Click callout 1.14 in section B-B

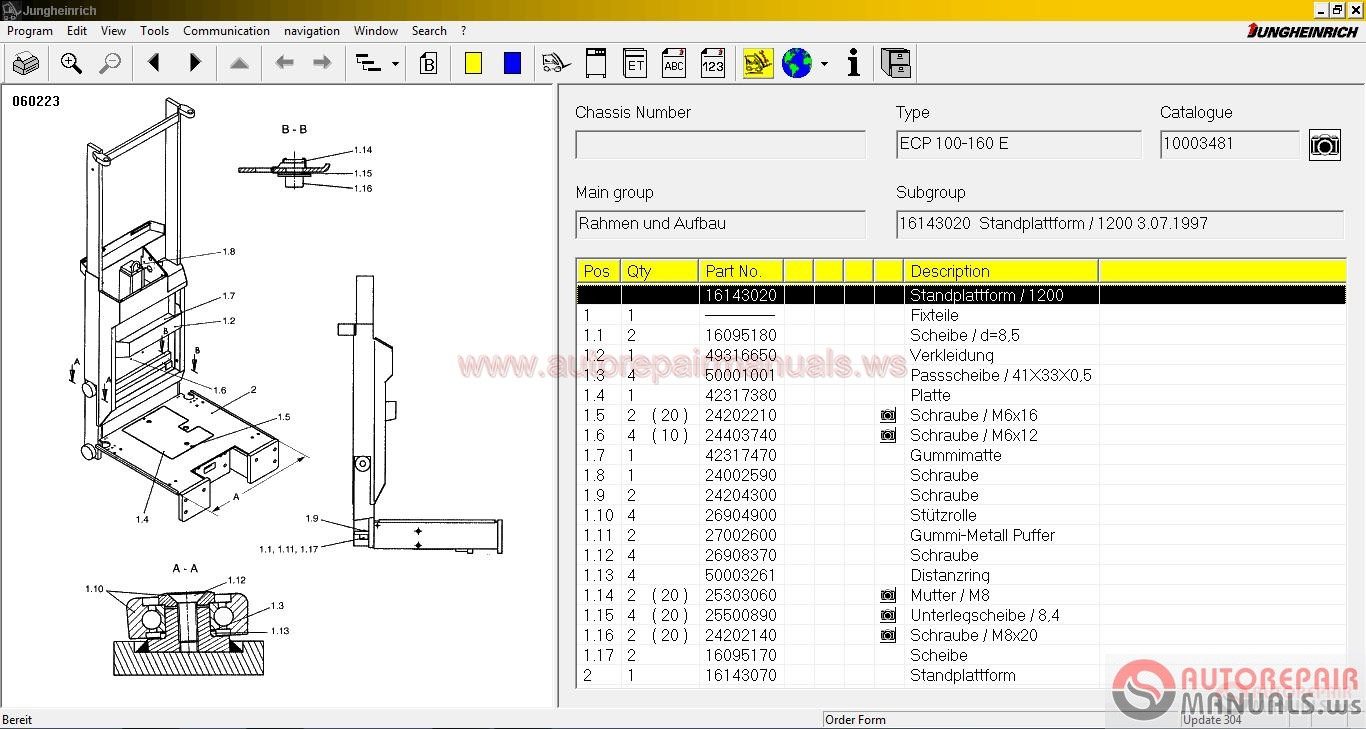click(x=362, y=150)
